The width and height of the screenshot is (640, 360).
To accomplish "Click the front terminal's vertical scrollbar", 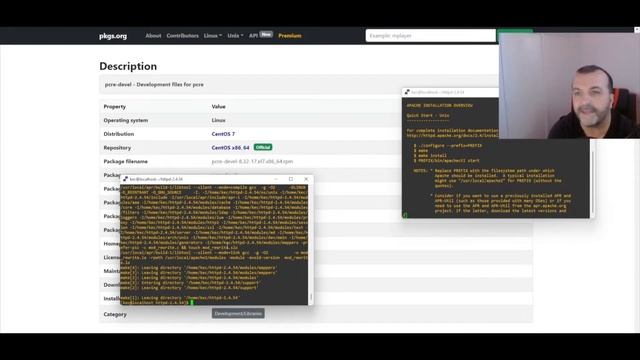I will 311,244.
